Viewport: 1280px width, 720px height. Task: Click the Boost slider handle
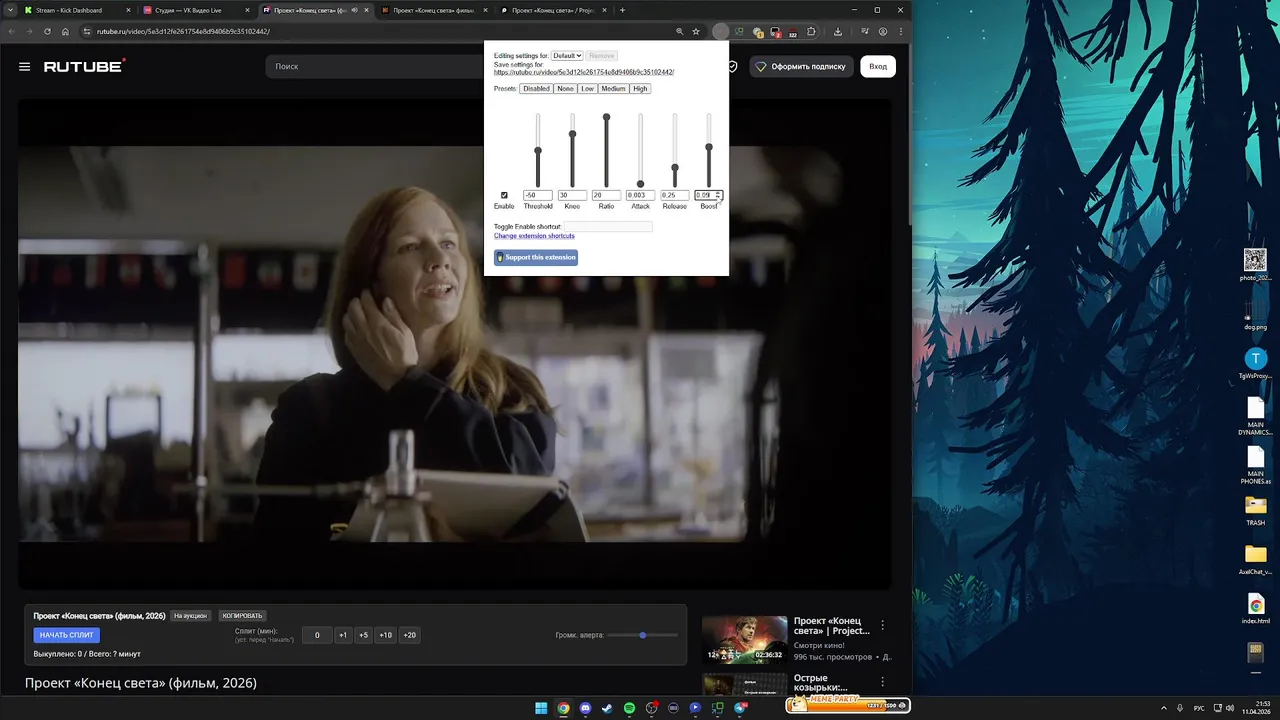coord(709,148)
